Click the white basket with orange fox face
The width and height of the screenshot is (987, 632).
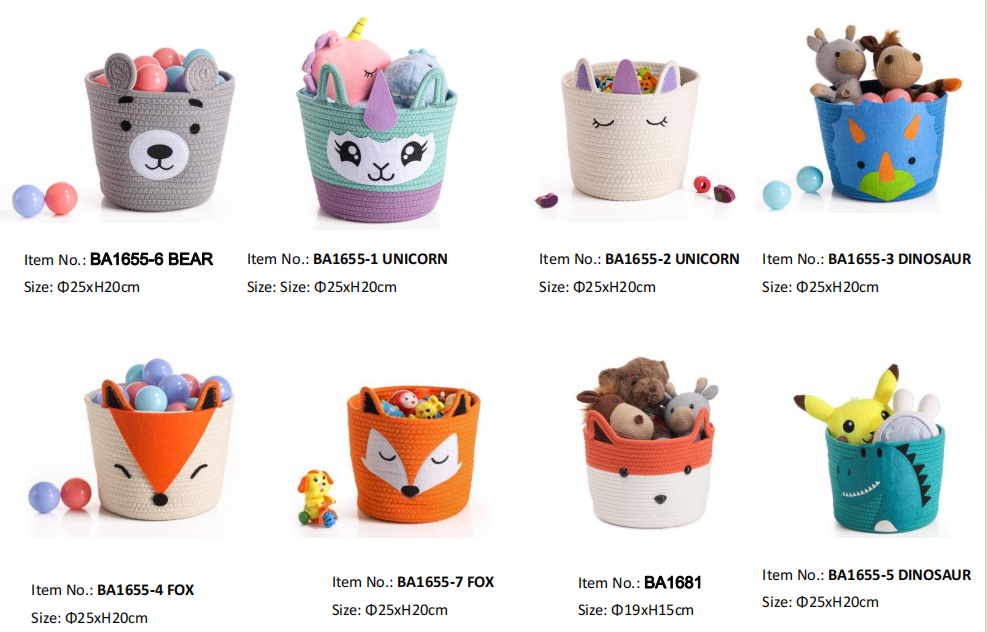pos(159,449)
